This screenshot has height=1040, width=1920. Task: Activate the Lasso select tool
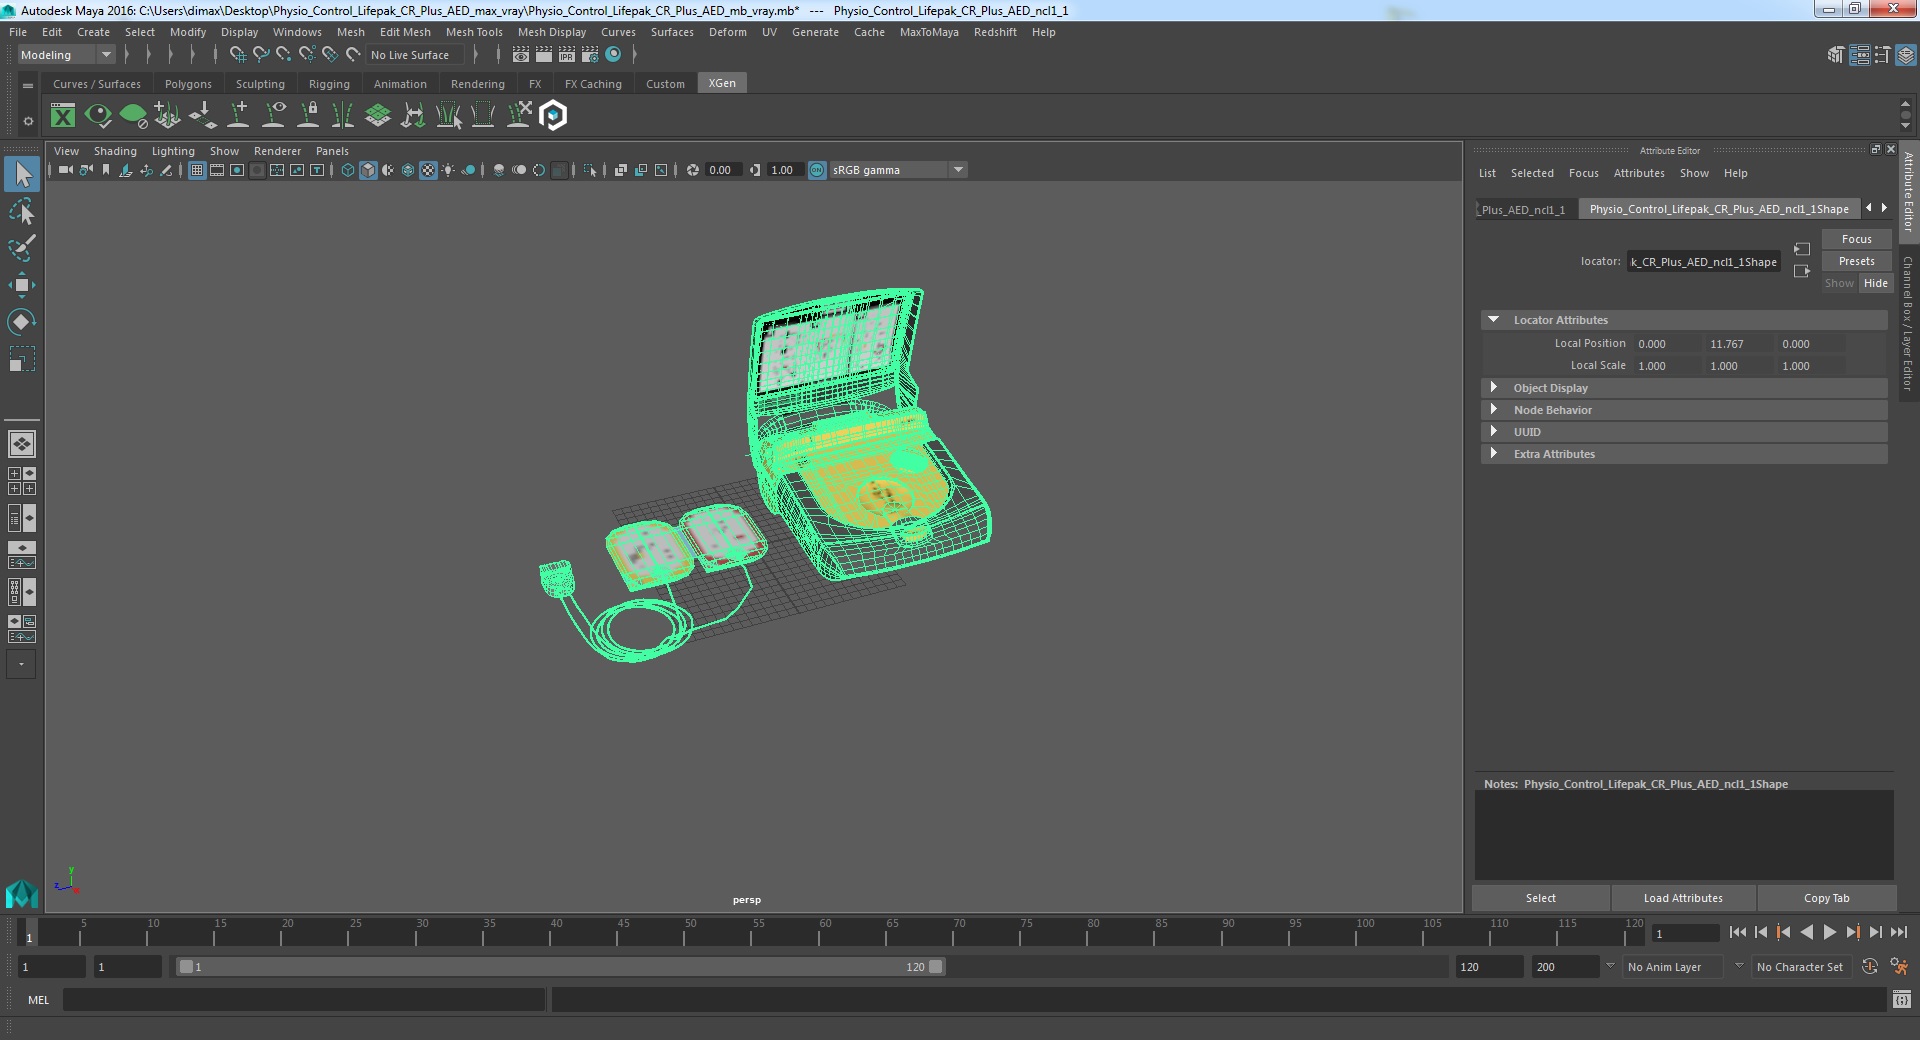pyautogui.click(x=22, y=211)
